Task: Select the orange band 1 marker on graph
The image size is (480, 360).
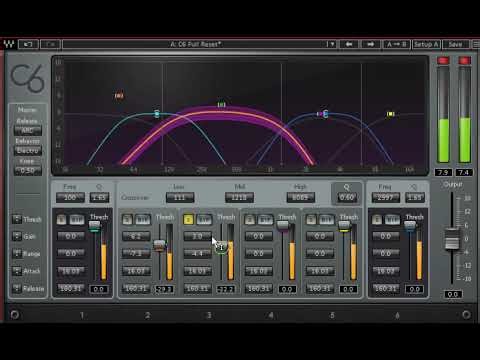Action: pos(119,96)
